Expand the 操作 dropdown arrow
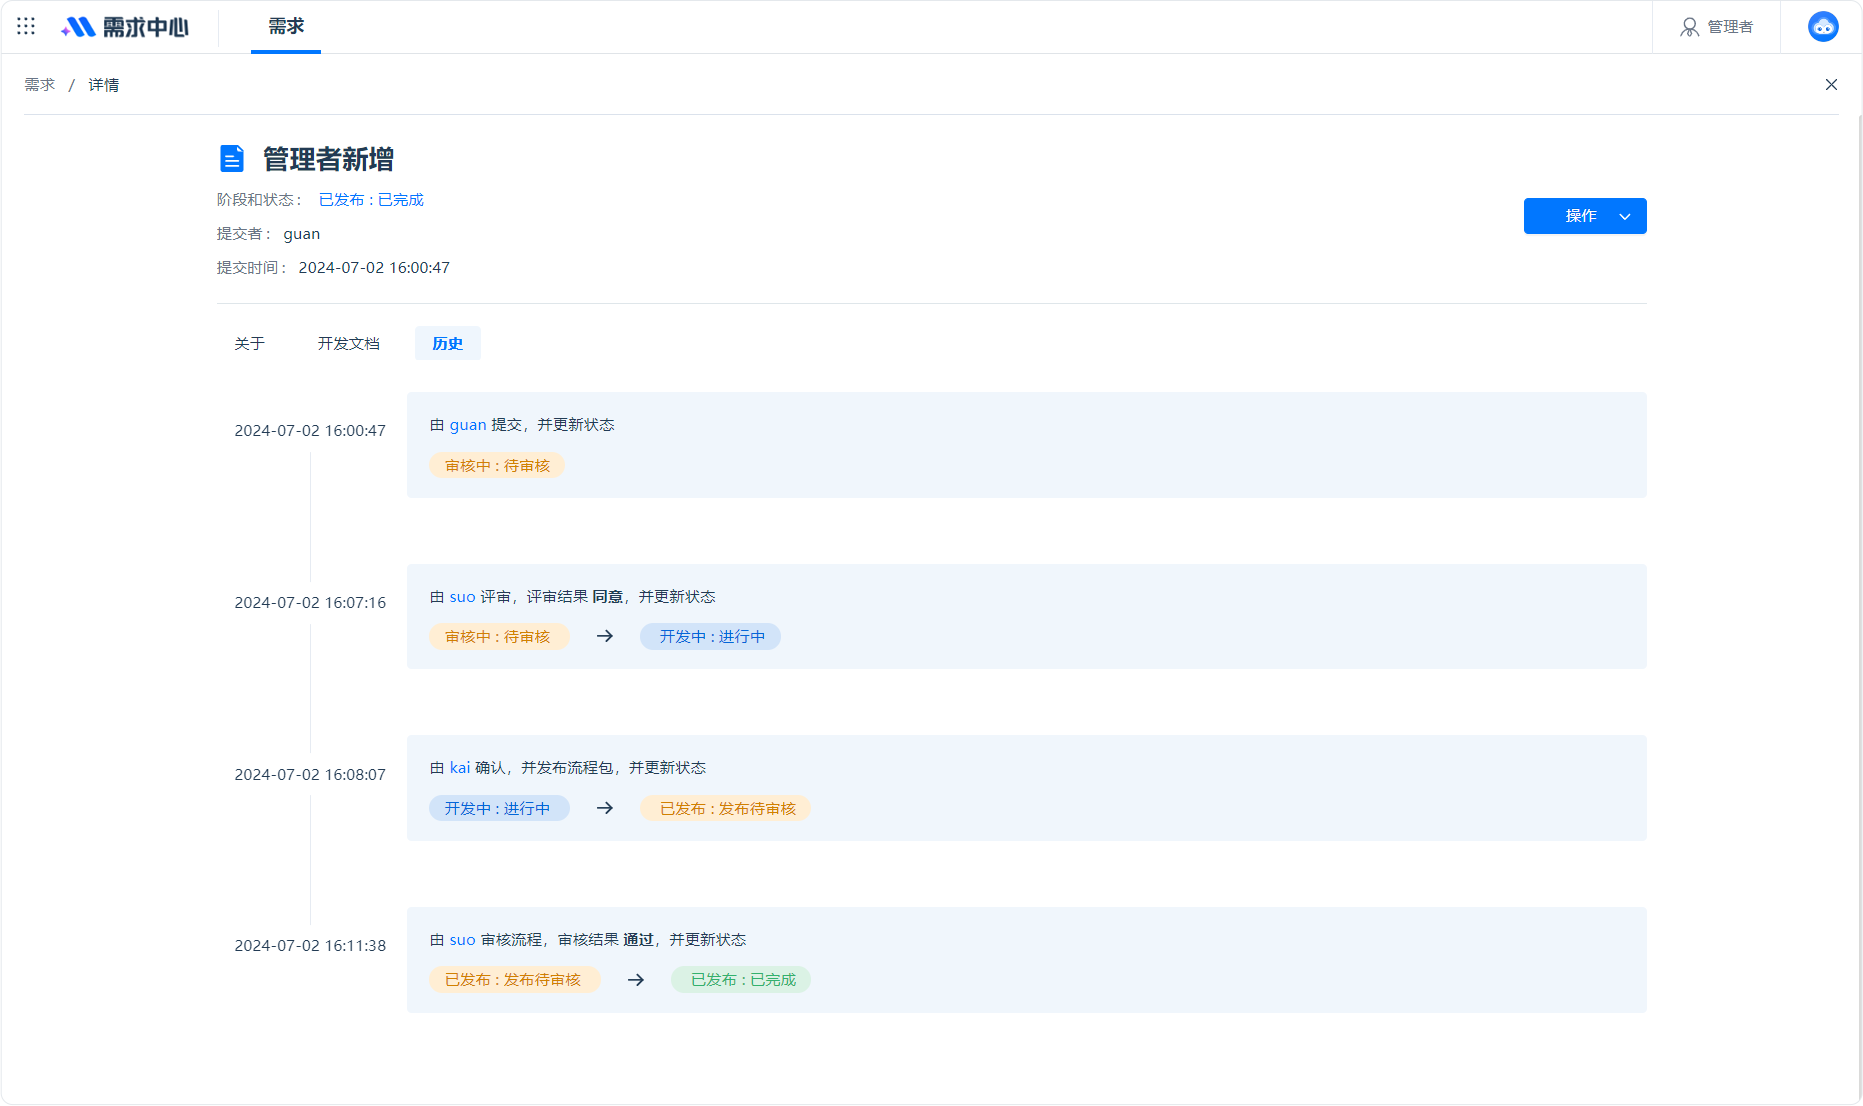This screenshot has width=1863, height=1106. click(1625, 216)
